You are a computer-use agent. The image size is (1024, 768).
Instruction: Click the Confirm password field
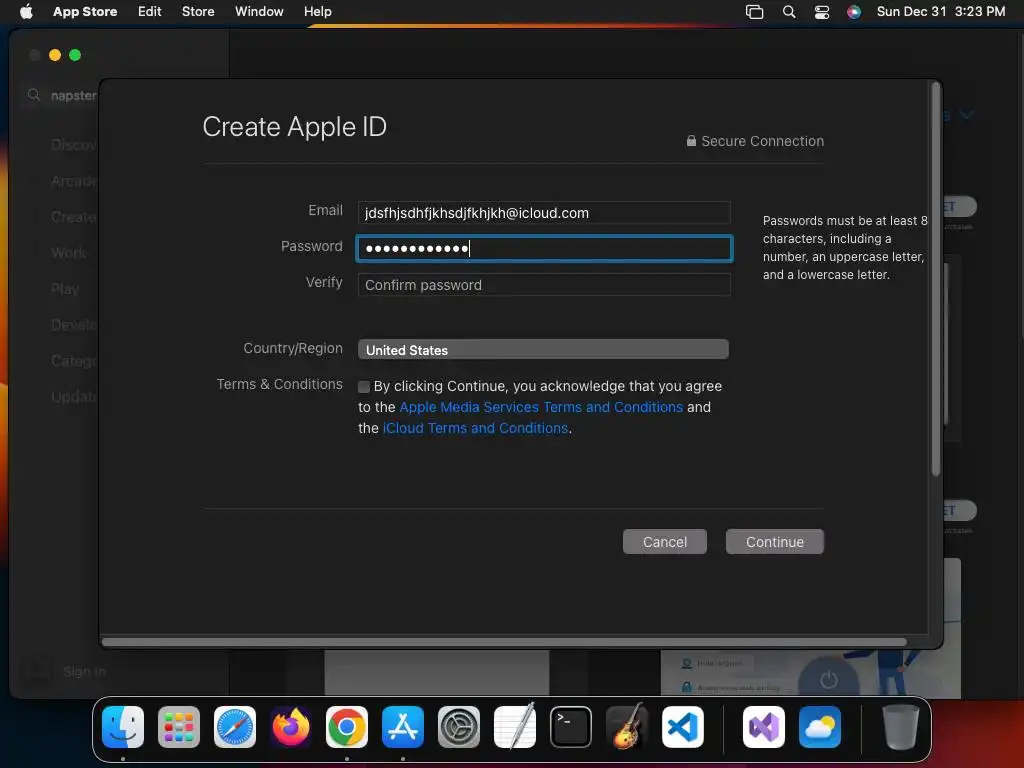[544, 285]
